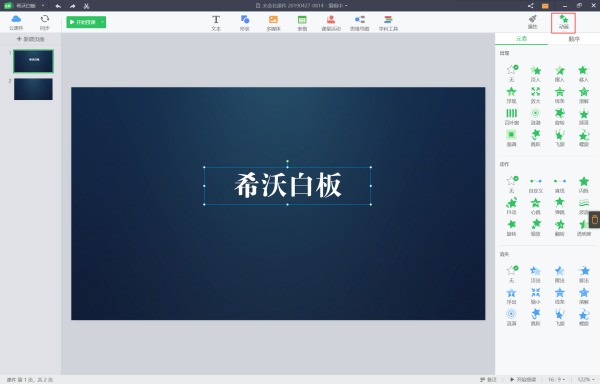Apply 百叶窗 blinds entrance animation

(x=511, y=117)
